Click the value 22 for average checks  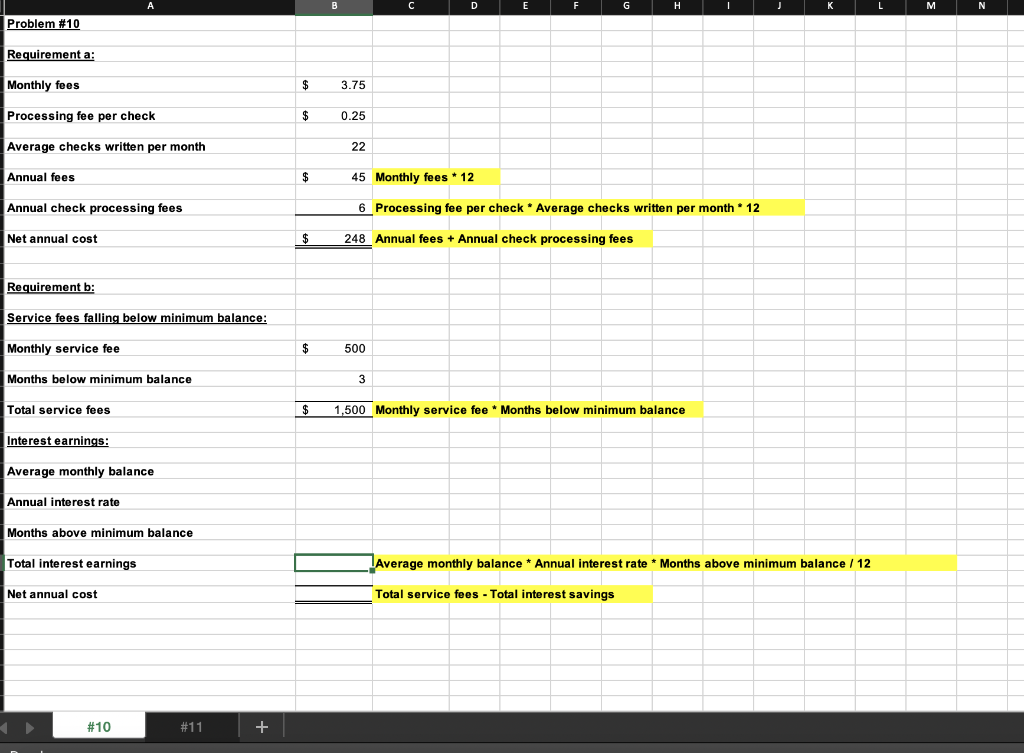coord(334,146)
